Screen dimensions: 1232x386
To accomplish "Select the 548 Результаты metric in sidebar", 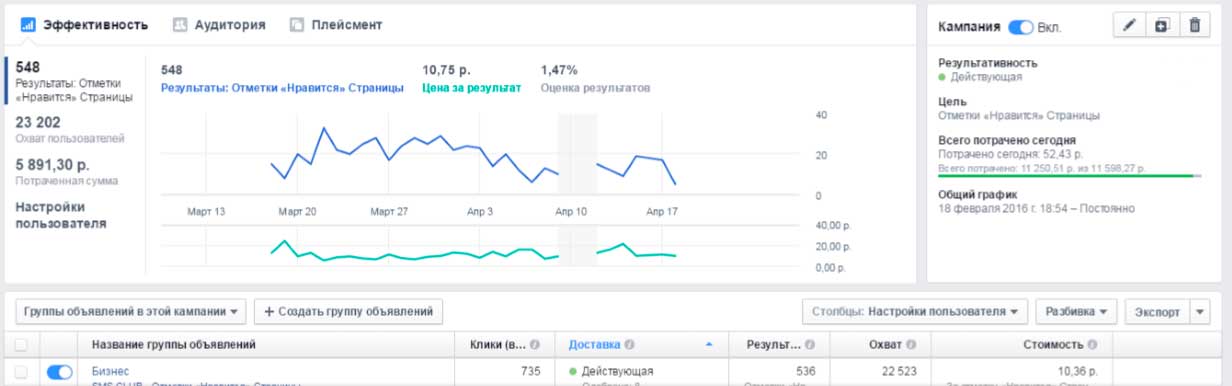I will click(75, 81).
